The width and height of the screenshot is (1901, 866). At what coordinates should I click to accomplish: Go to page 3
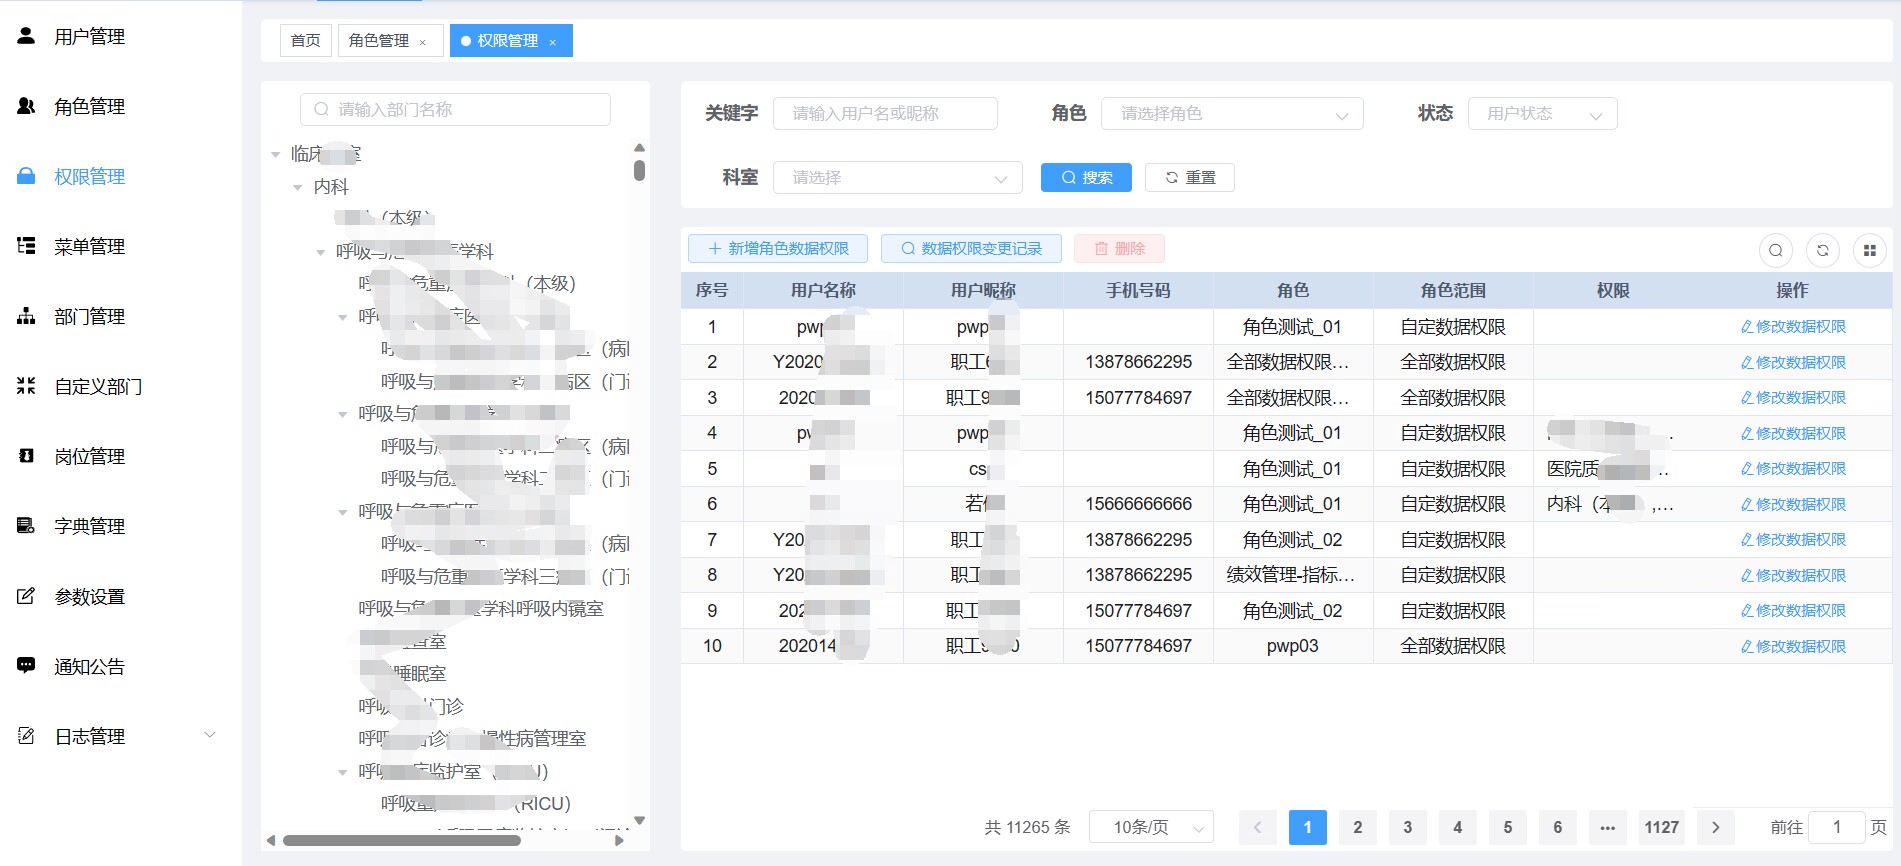(1407, 828)
